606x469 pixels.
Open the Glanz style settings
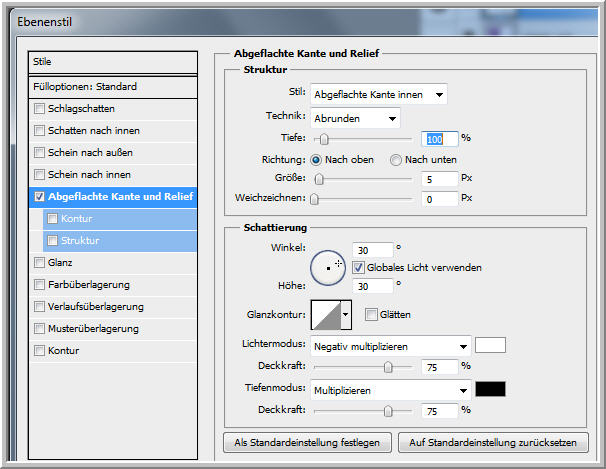pos(60,263)
